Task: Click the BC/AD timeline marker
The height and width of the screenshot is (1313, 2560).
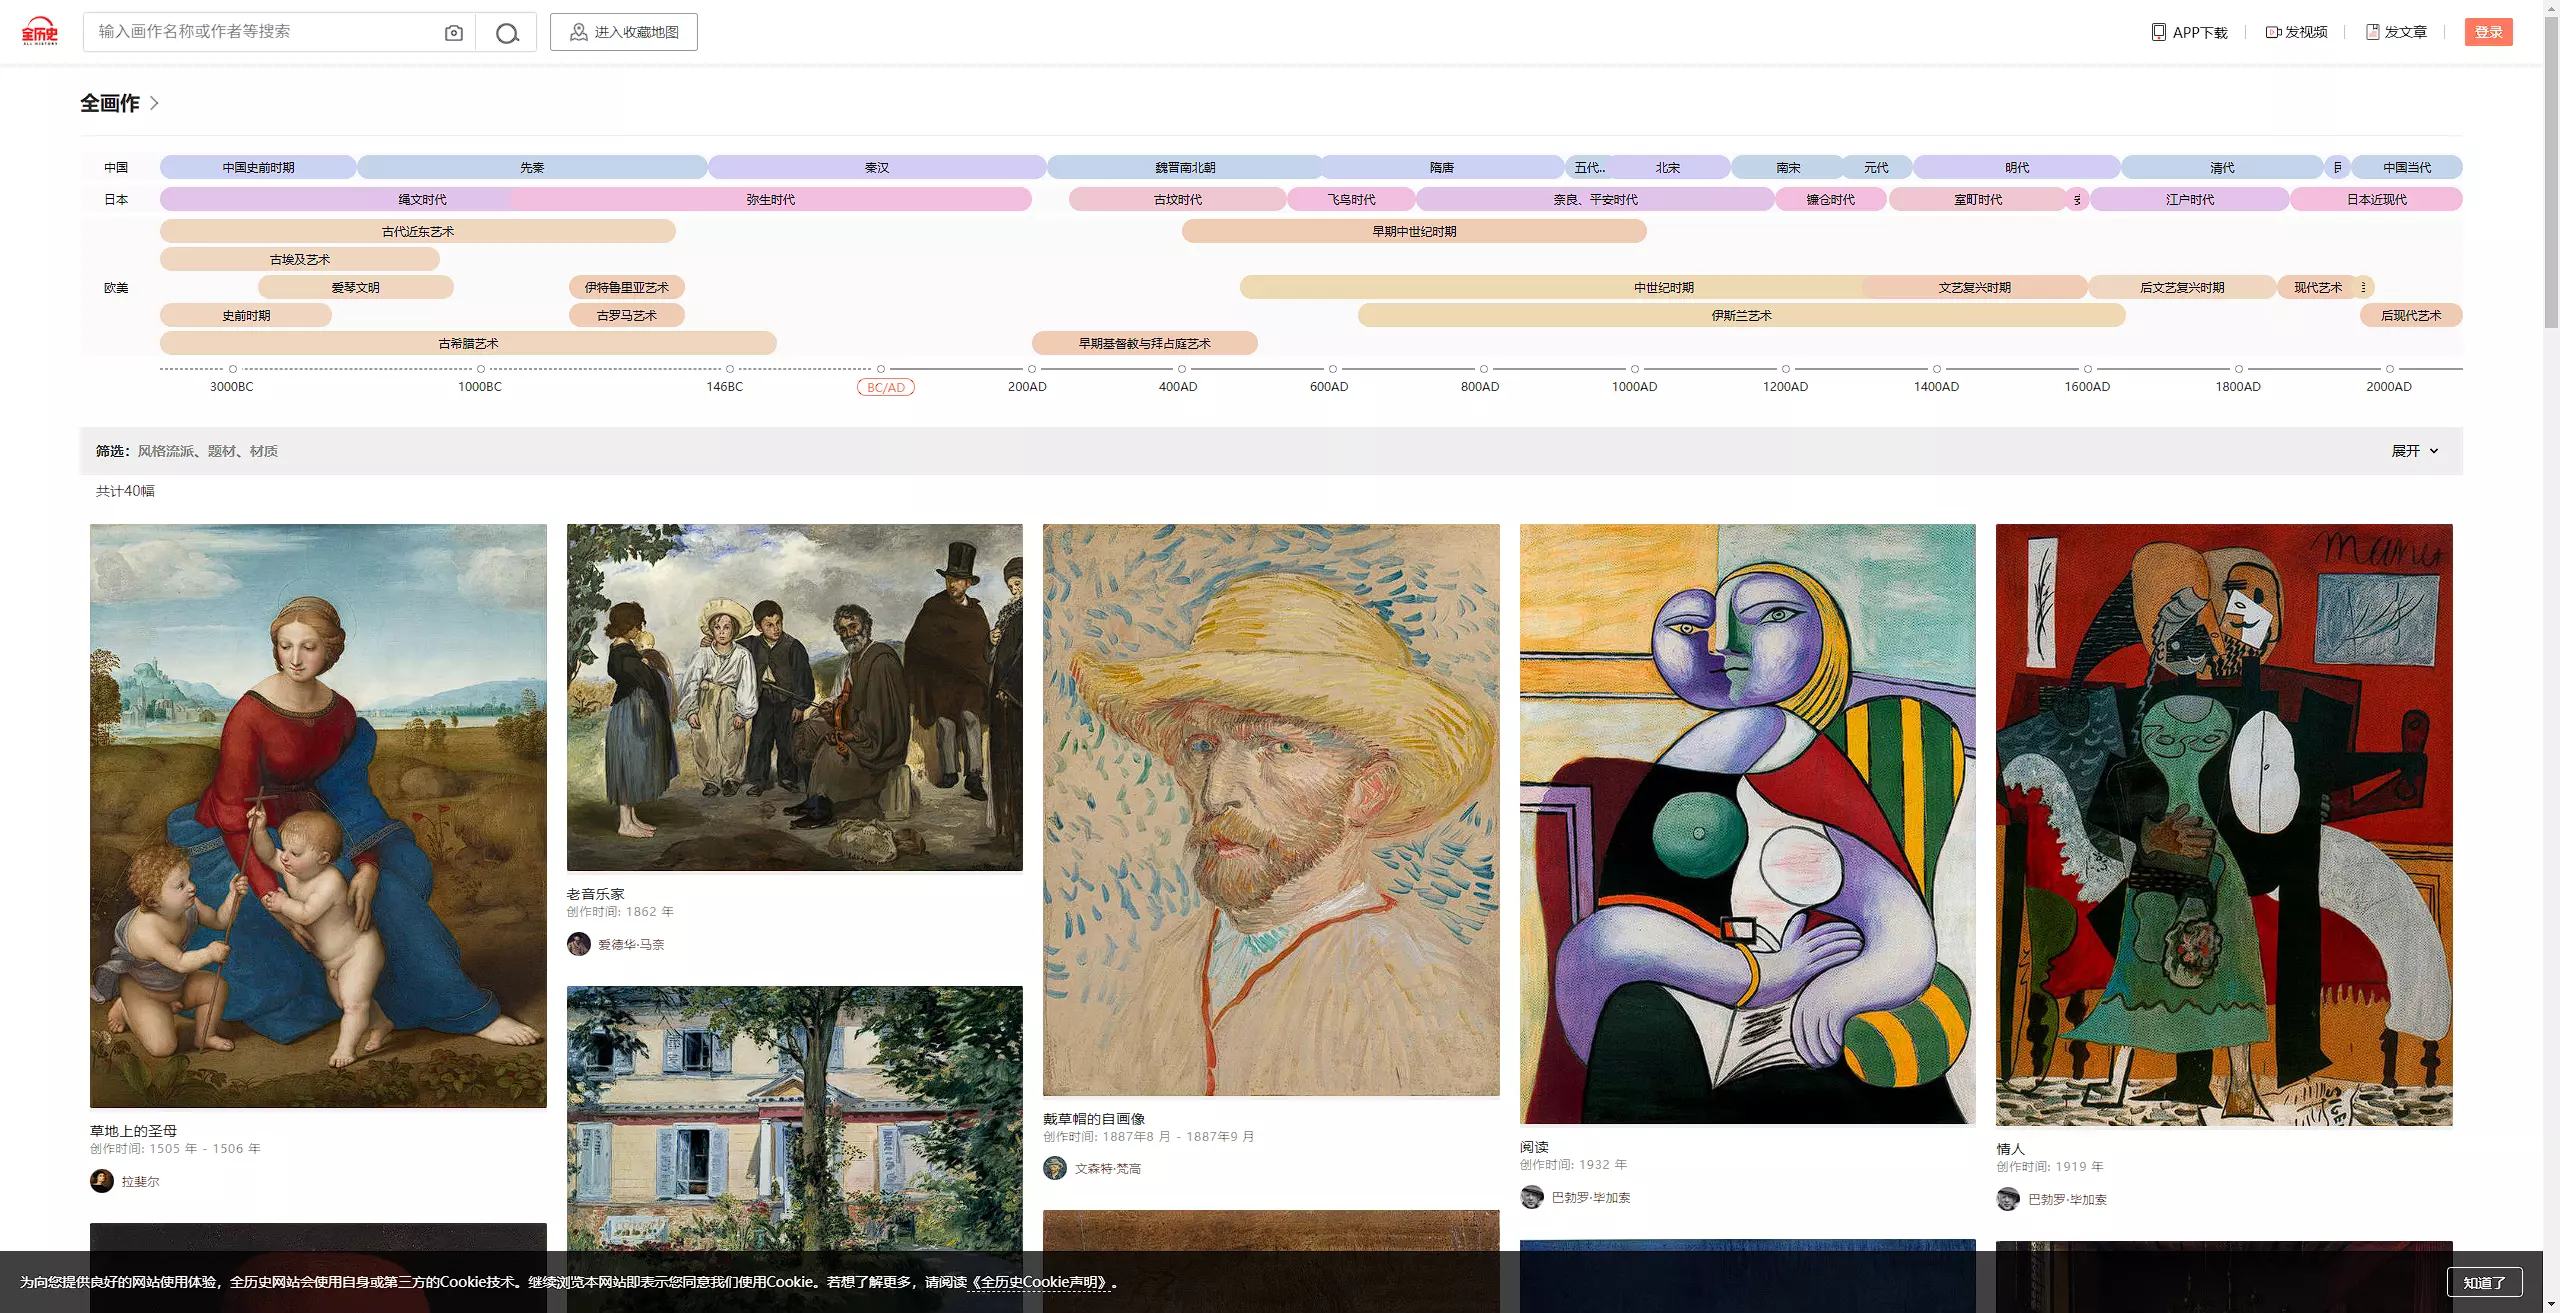Action: (x=885, y=387)
